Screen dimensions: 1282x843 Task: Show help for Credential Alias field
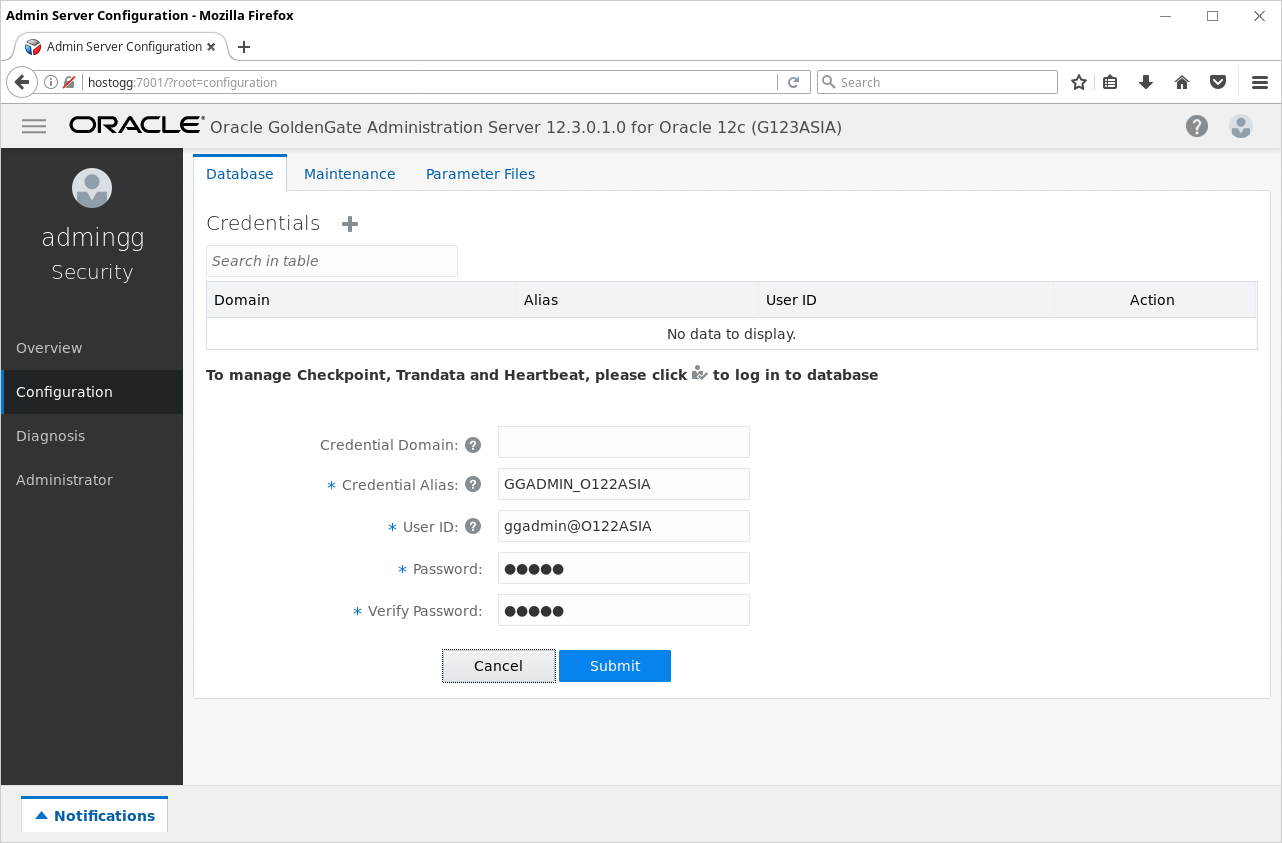[x=473, y=485]
